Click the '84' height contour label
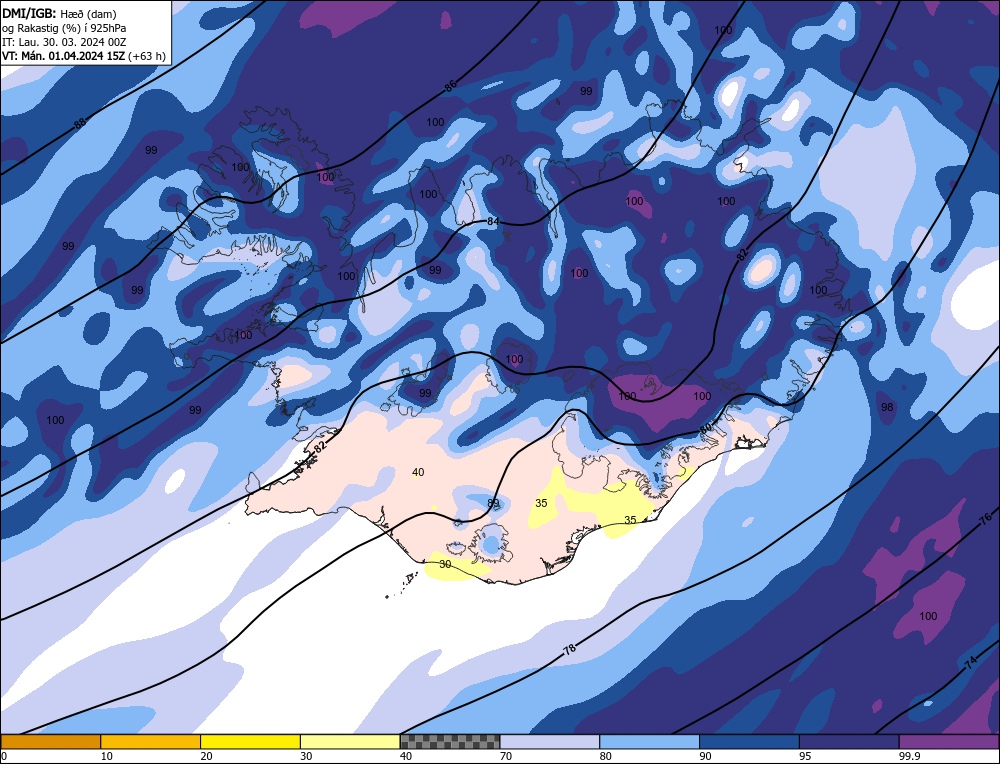Image resolution: width=1000 pixels, height=764 pixels. [x=493, y=222]
